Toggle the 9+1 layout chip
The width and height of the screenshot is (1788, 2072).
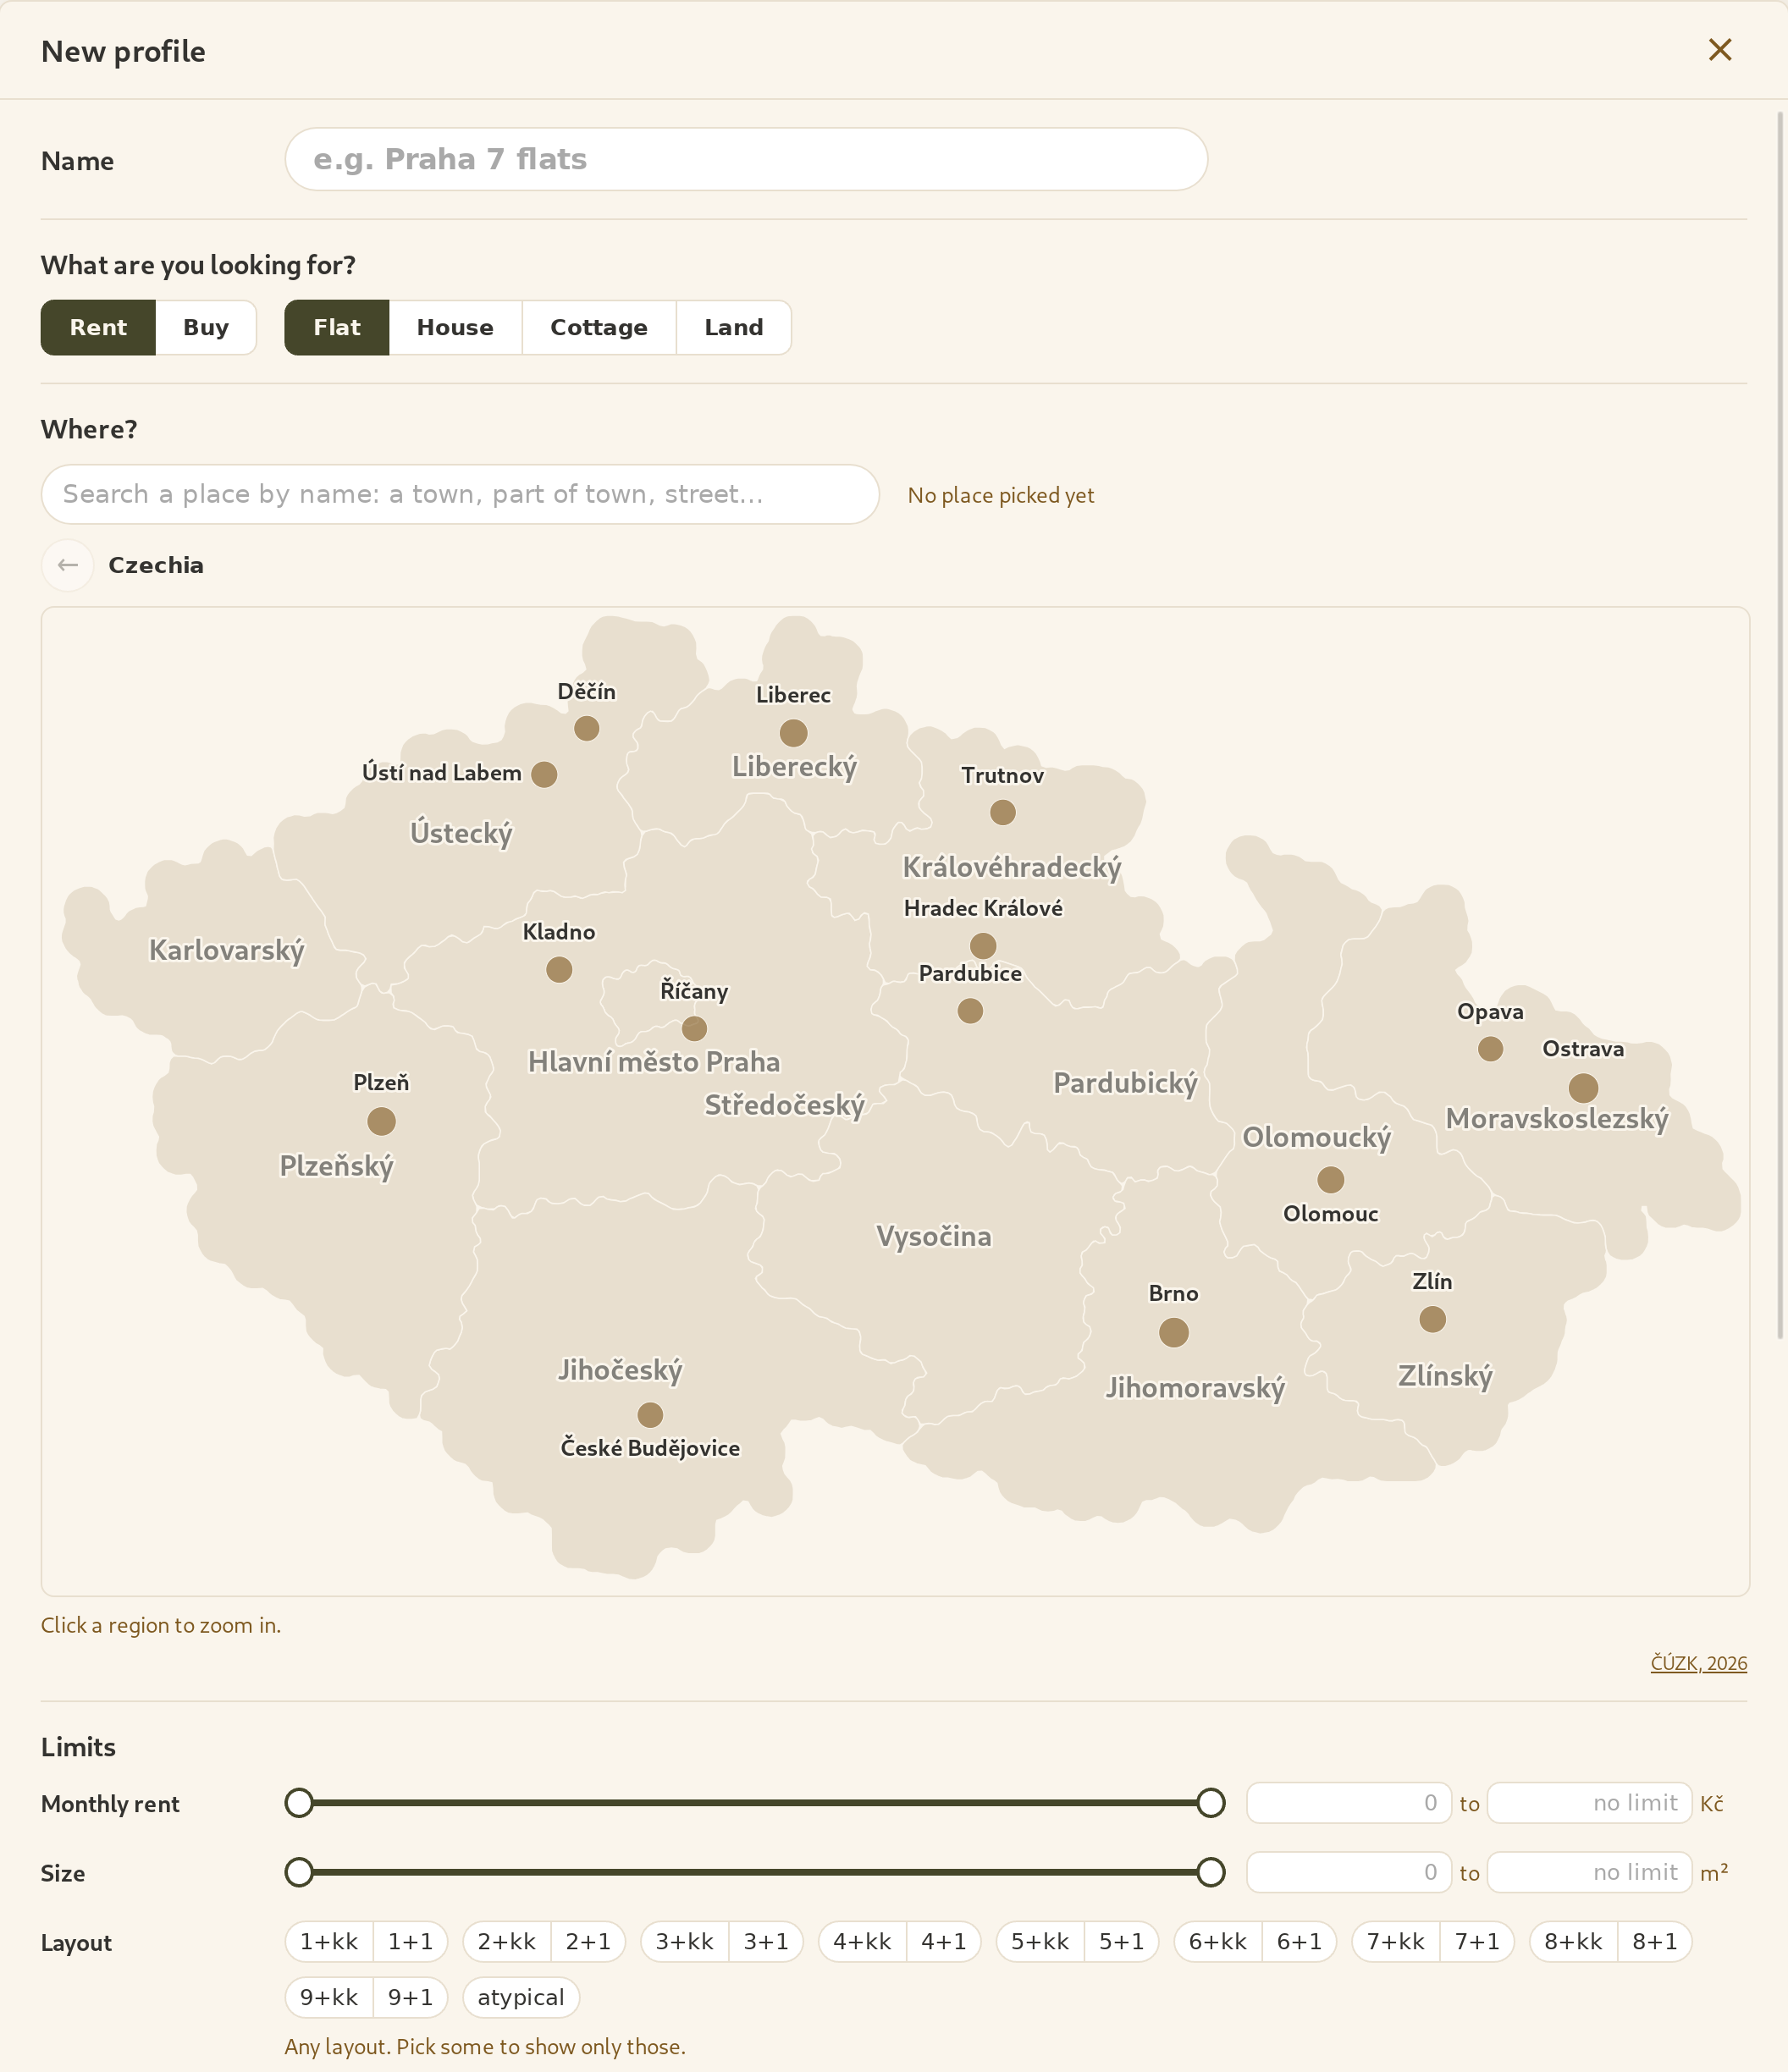(x=411, y=1997)
